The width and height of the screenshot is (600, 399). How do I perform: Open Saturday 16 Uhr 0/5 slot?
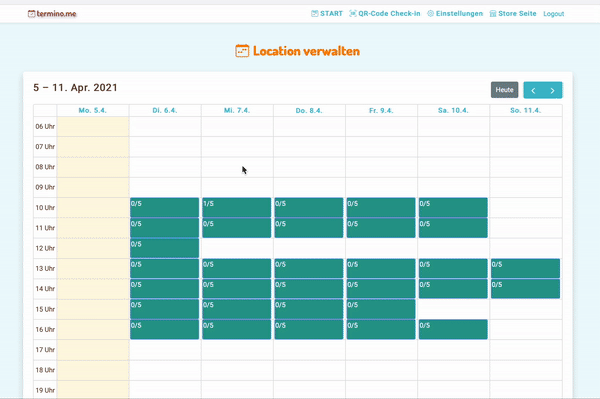pos(453,329)
